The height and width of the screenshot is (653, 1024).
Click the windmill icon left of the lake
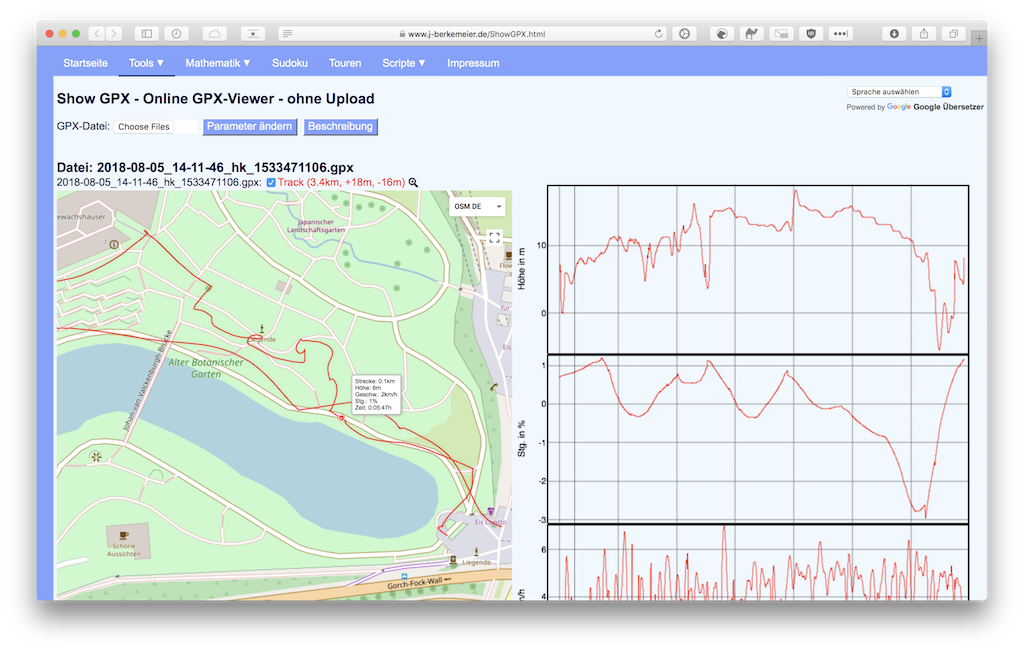tap(96, 457)
